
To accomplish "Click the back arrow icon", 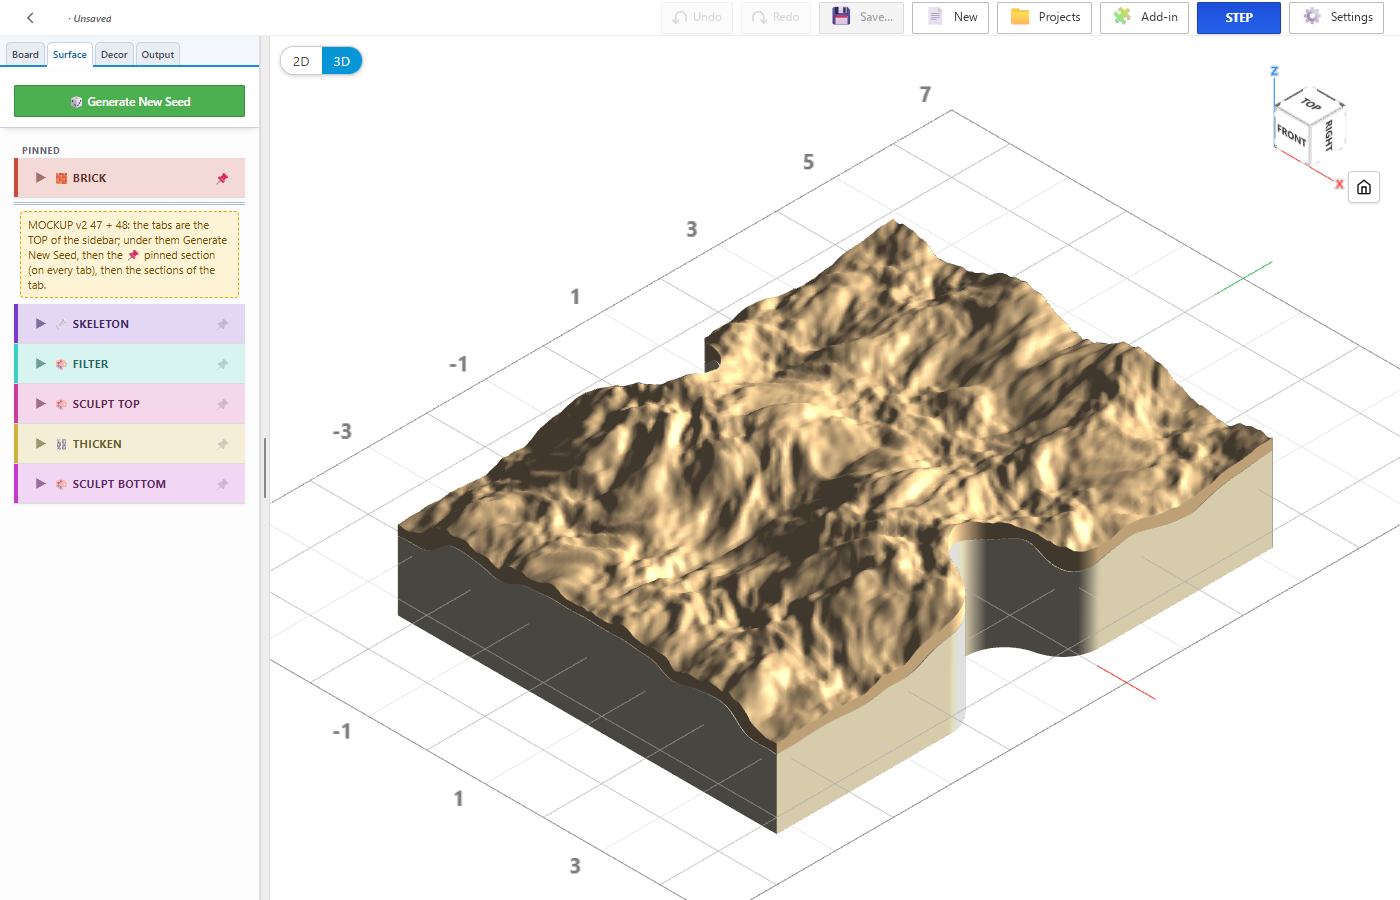I will pyautogui.click(x=30, y=18).
